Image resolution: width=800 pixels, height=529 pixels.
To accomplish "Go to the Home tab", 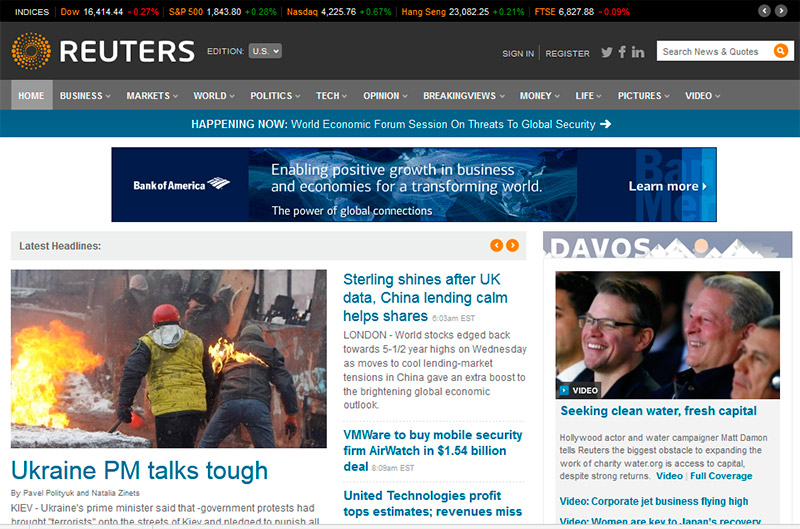I will pos(32,95).
